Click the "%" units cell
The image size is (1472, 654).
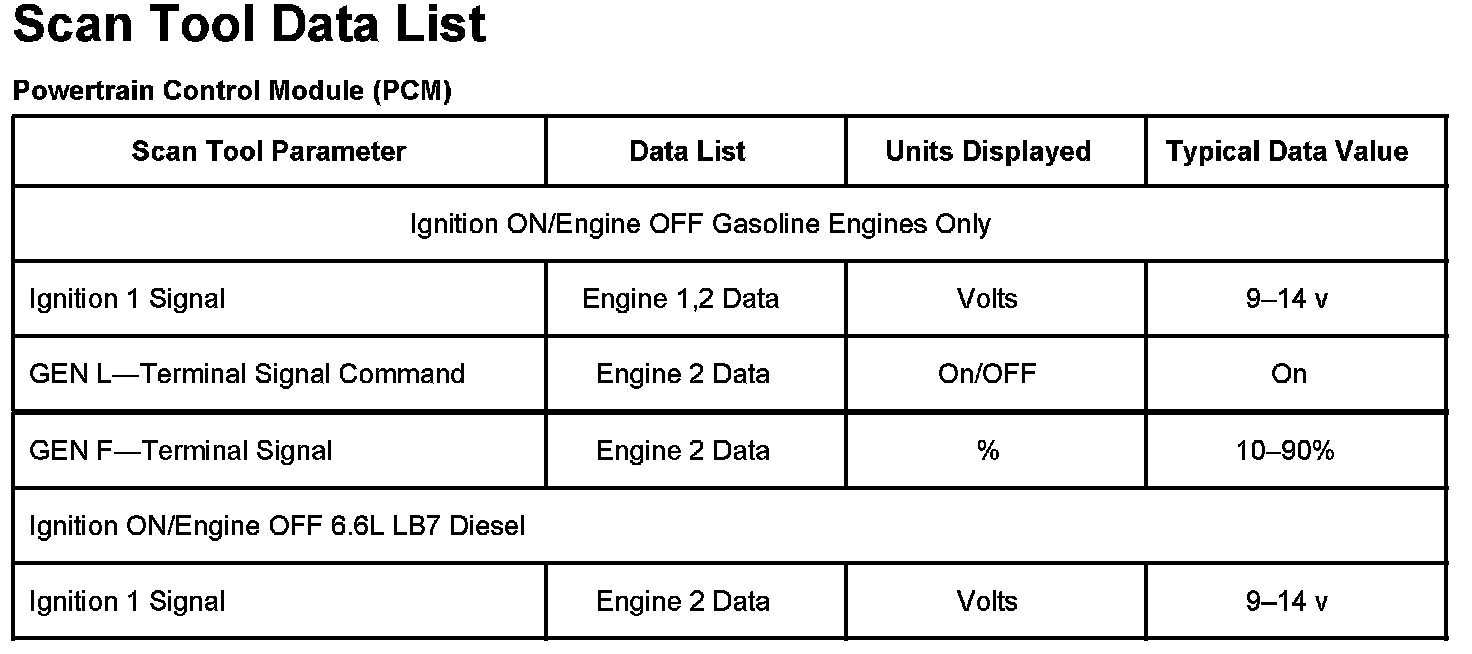988,450
